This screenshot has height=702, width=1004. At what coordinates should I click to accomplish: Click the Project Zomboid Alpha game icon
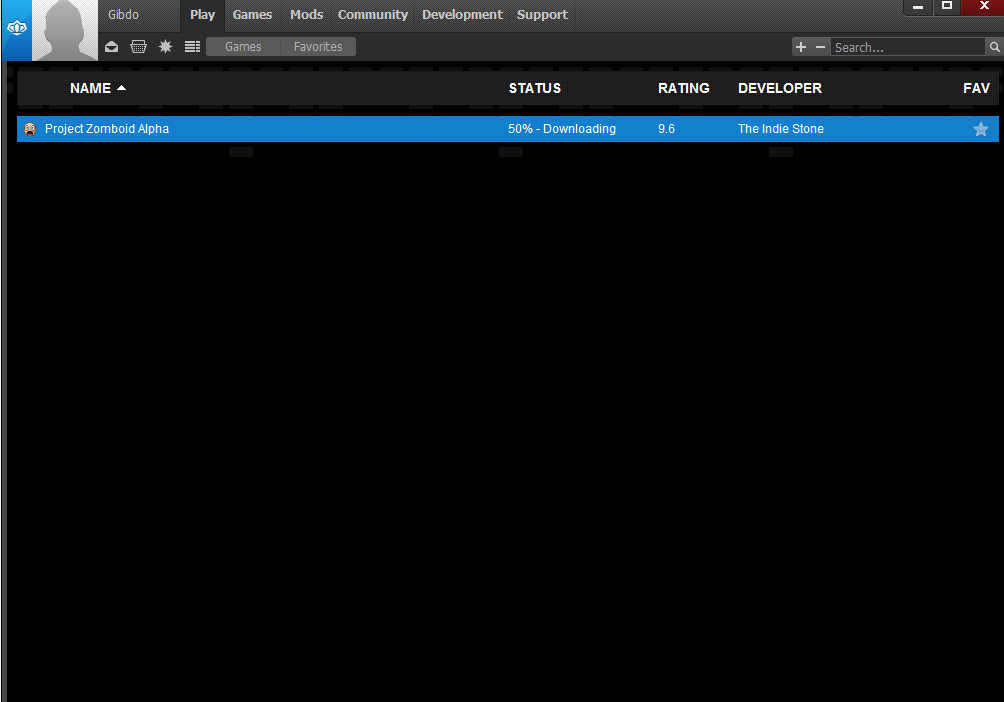[x=29, y=129]
